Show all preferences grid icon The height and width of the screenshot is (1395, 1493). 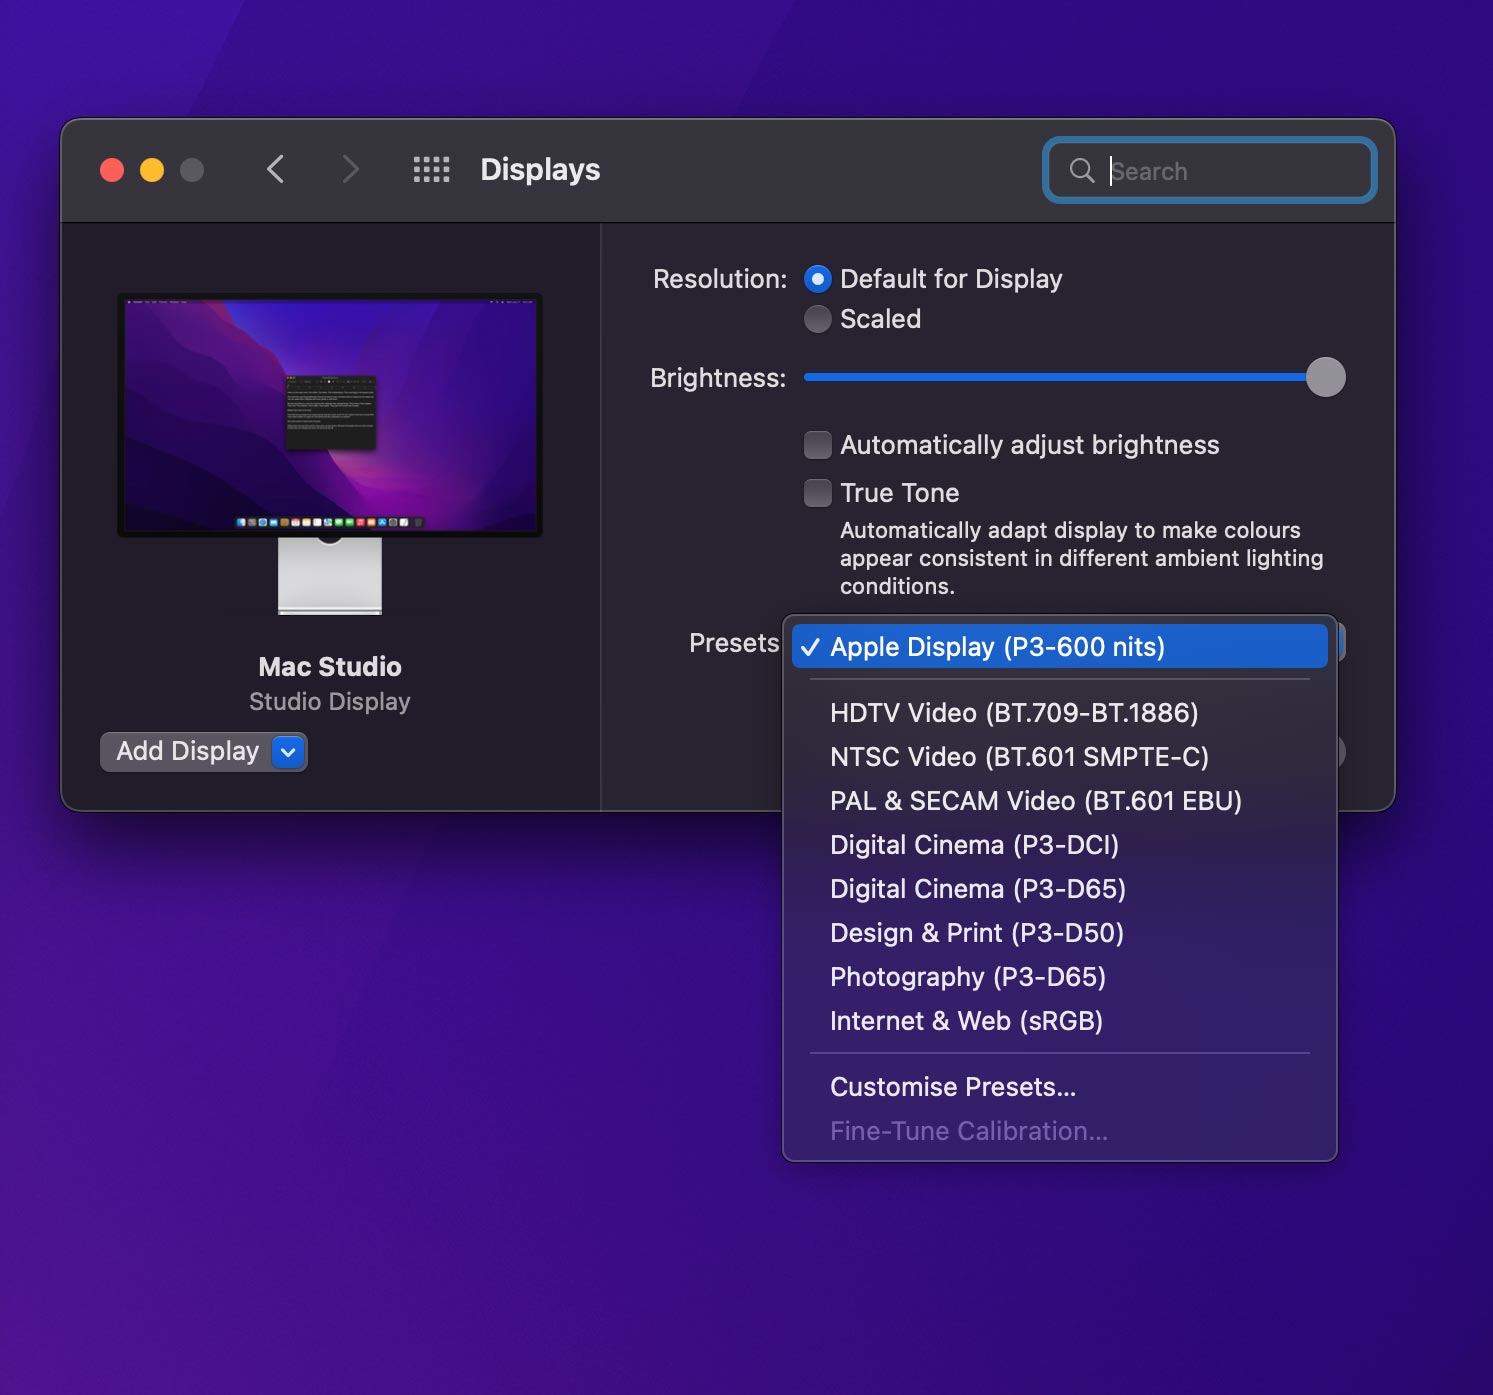432,170
